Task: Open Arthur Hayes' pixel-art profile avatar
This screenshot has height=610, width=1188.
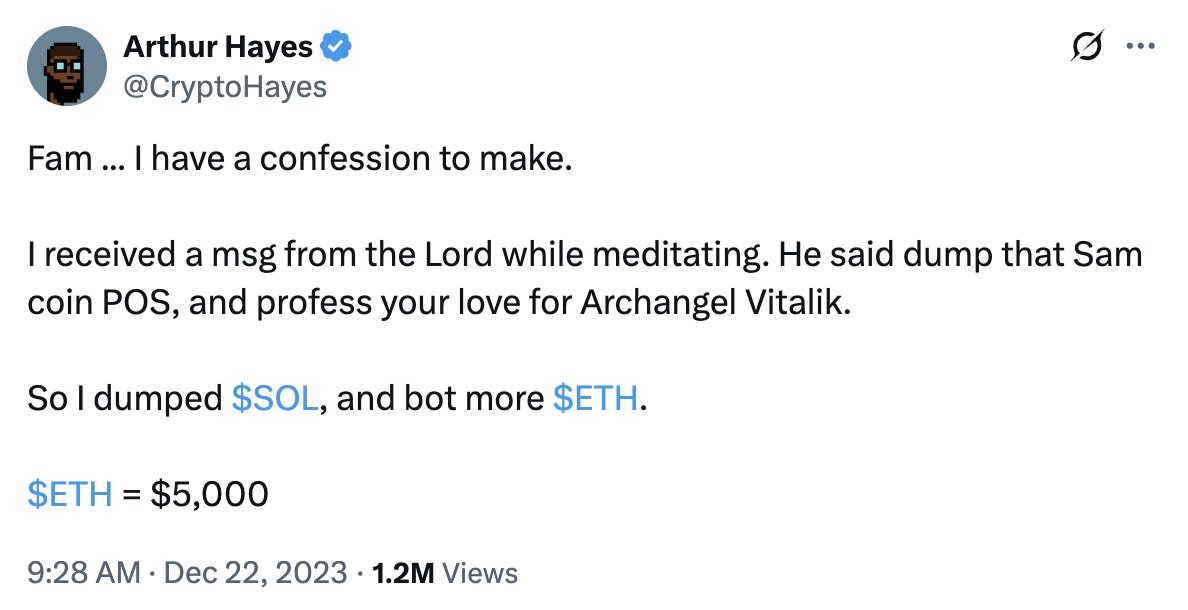Action: [x=67, y=66]
